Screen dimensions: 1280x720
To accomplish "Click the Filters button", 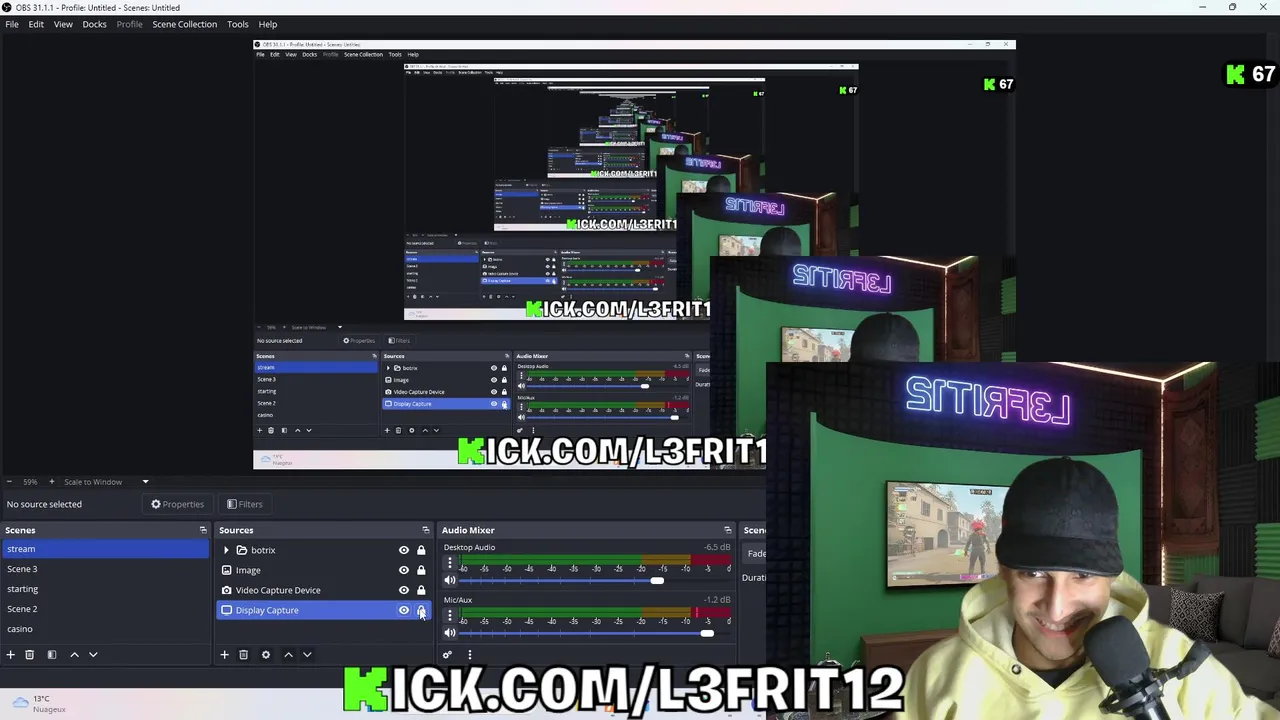I will tap(244, 504).
